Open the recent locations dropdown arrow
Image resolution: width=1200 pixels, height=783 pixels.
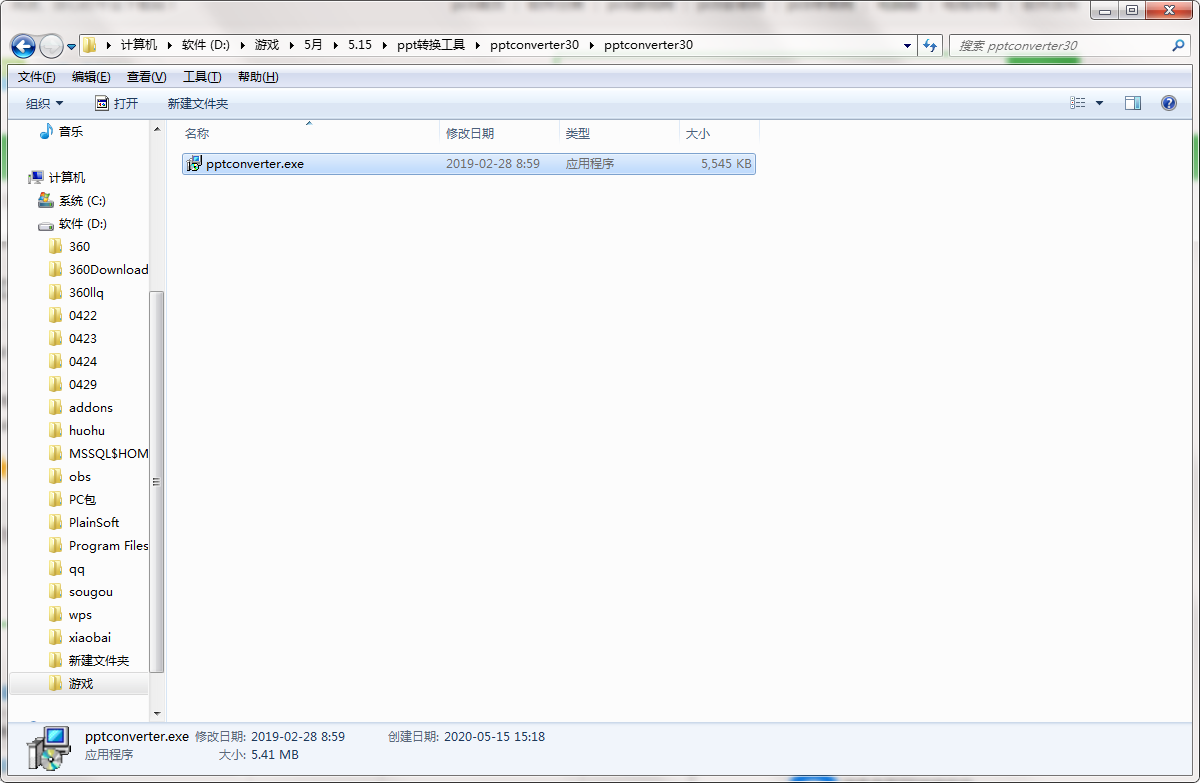coord(72,47)
